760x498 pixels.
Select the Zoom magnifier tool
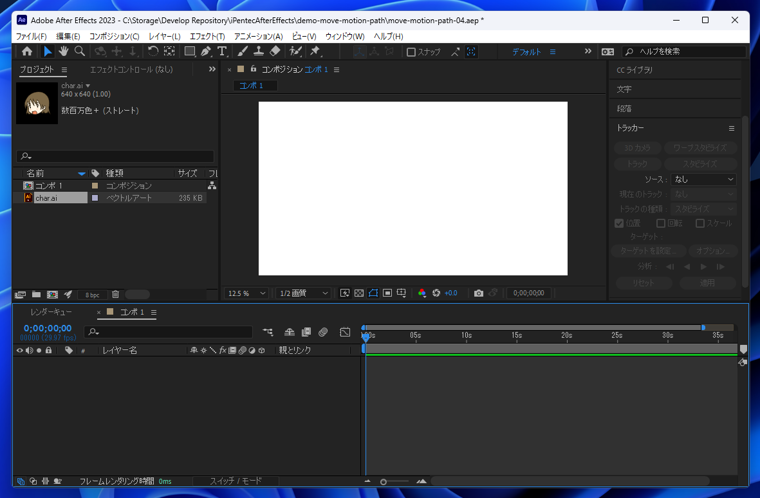tap(80, 52)
